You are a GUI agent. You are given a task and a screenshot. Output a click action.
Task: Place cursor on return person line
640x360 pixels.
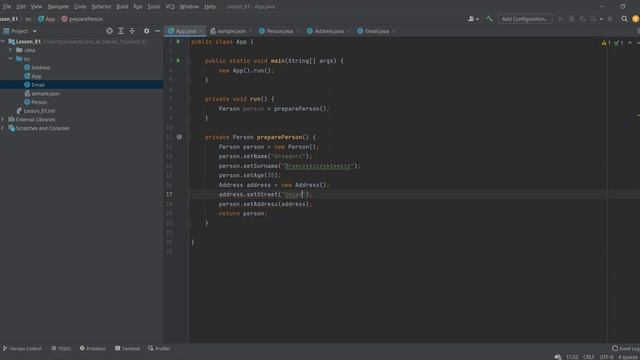[242, 213]
